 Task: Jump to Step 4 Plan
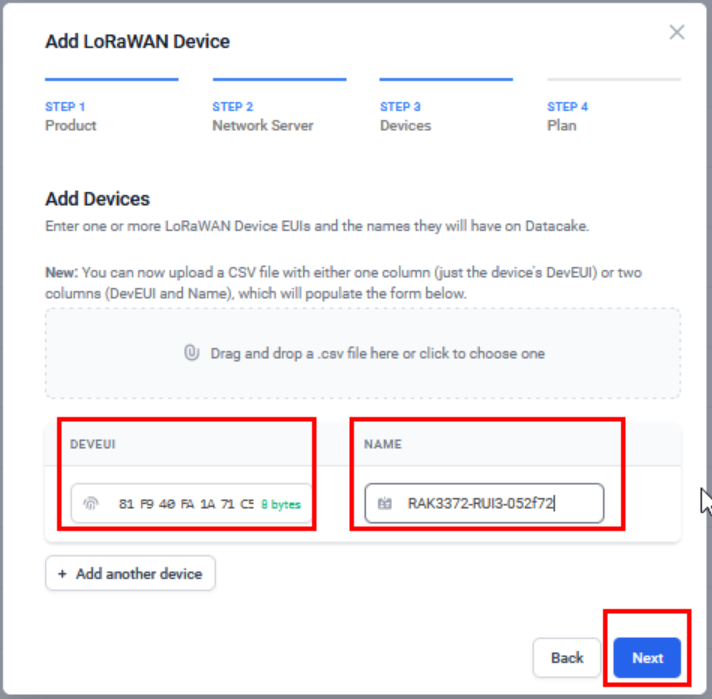(x=567, y=116)
